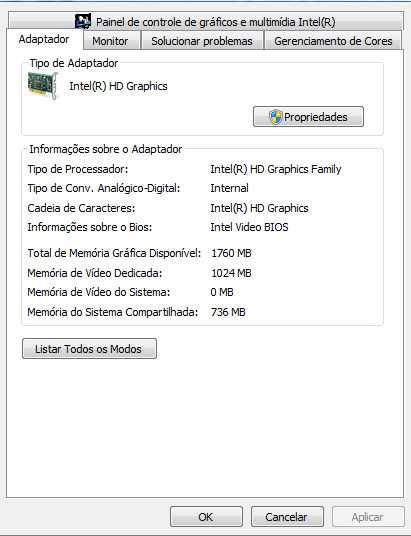This screenshot has width=411, height=536.
Task: Go to the Intel graphics panel tab
Action: pyautogui.click(x=206, y=21)
